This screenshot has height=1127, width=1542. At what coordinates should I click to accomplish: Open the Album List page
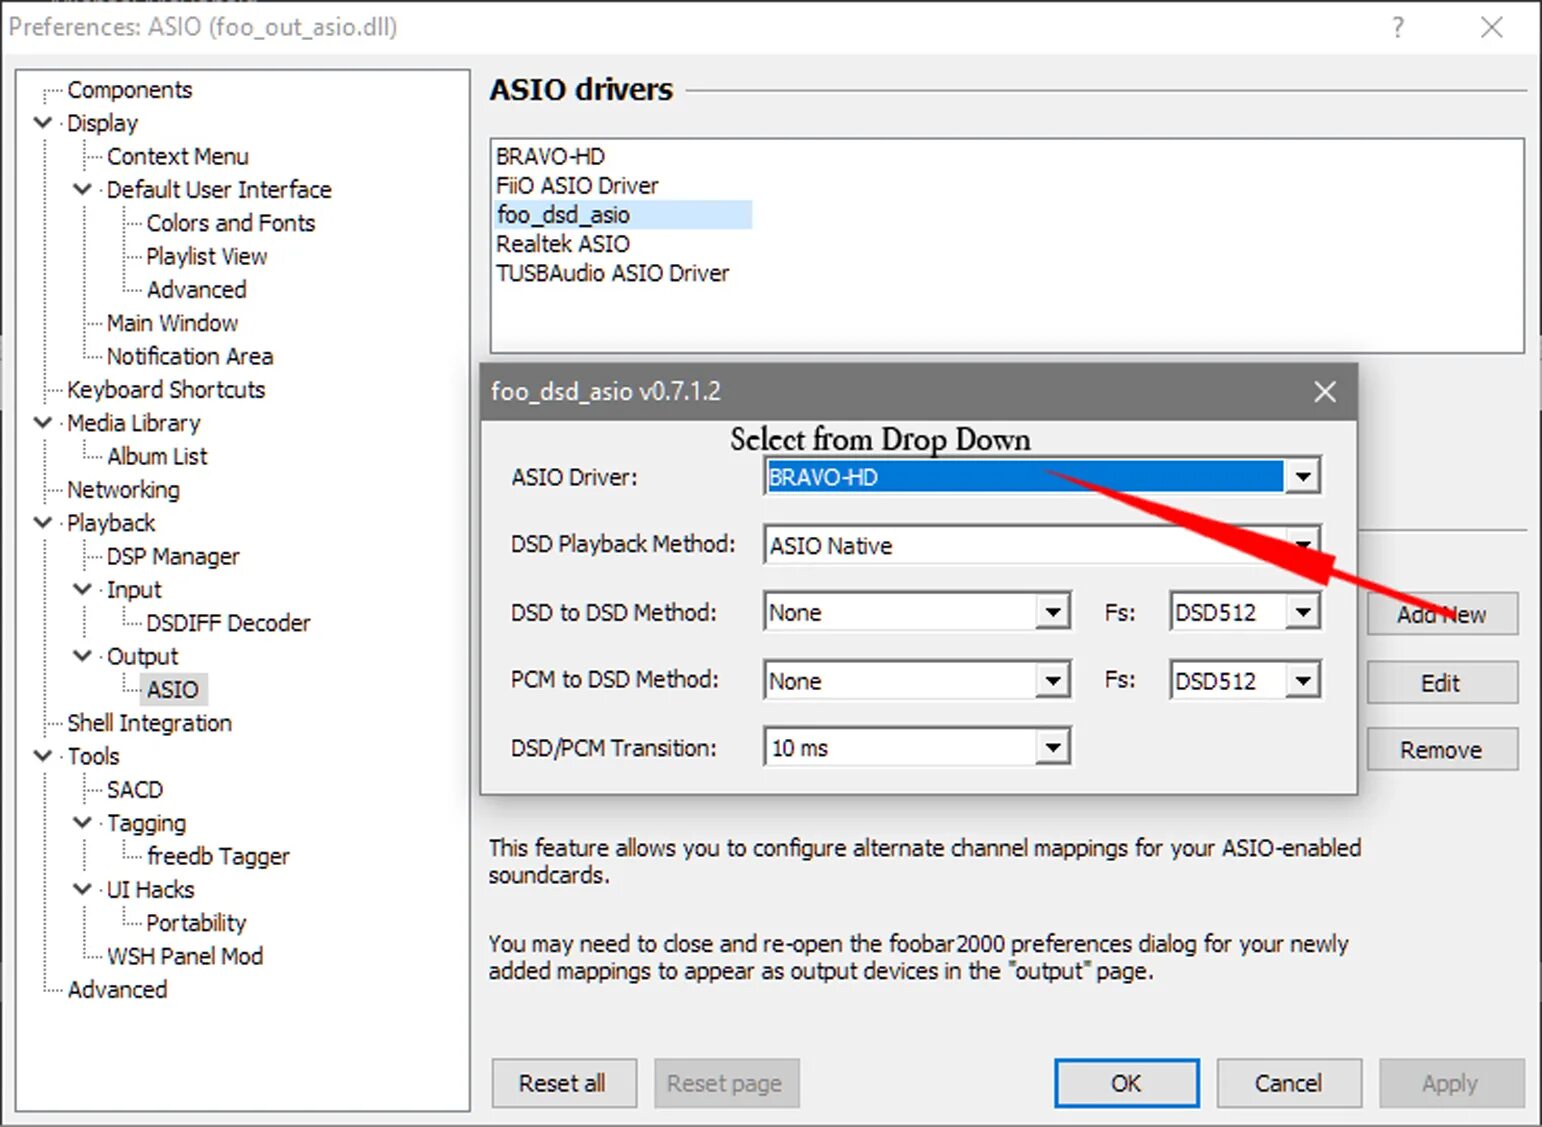pos(157,456)
